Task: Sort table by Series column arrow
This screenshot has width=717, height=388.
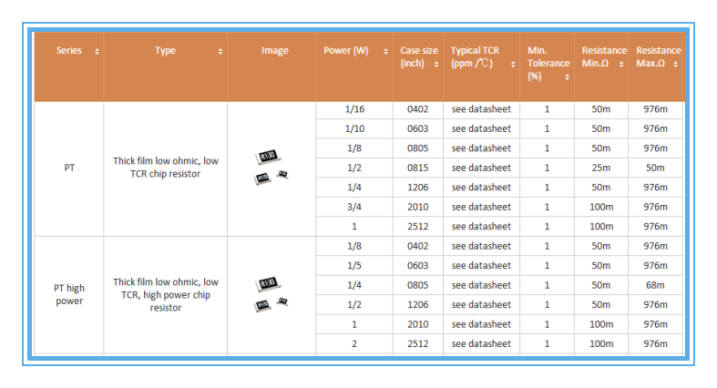Action: pyautogui.click(x=97, y=52)
